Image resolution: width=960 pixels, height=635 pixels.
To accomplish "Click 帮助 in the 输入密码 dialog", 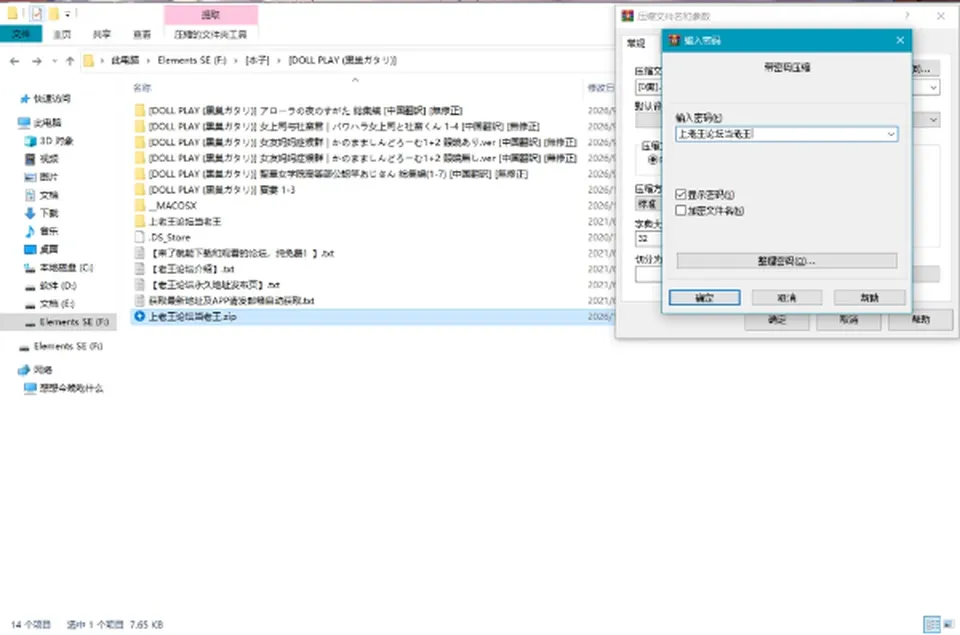I will click(869, 298).
